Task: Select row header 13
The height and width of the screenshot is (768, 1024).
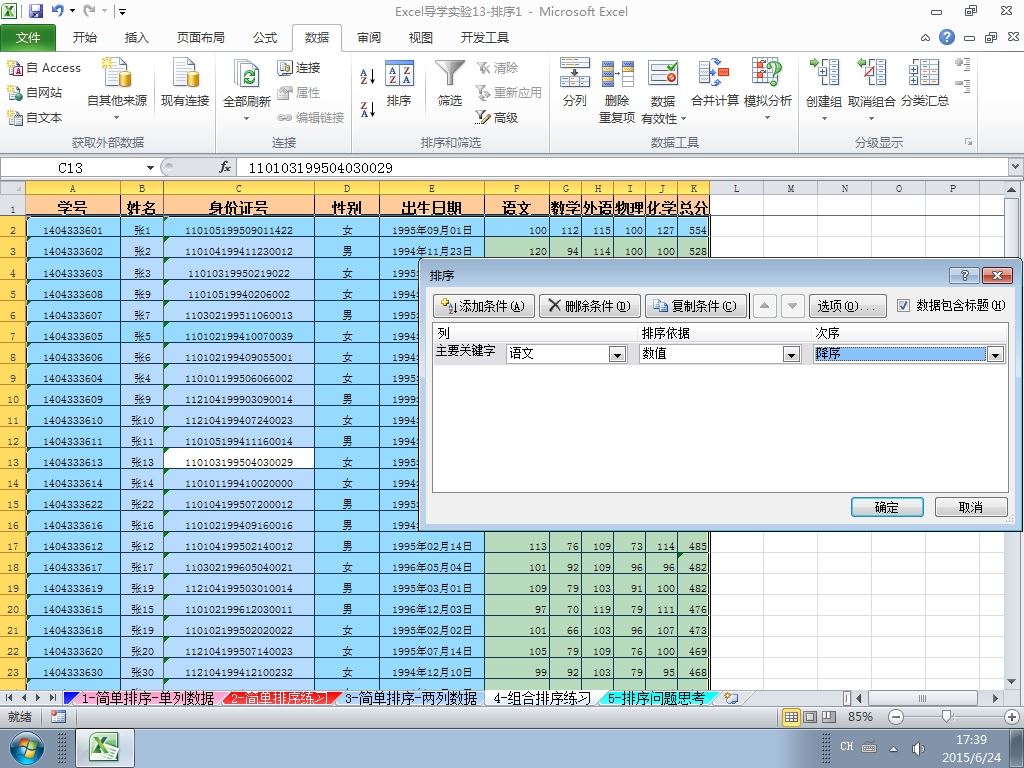Action: 13,462
